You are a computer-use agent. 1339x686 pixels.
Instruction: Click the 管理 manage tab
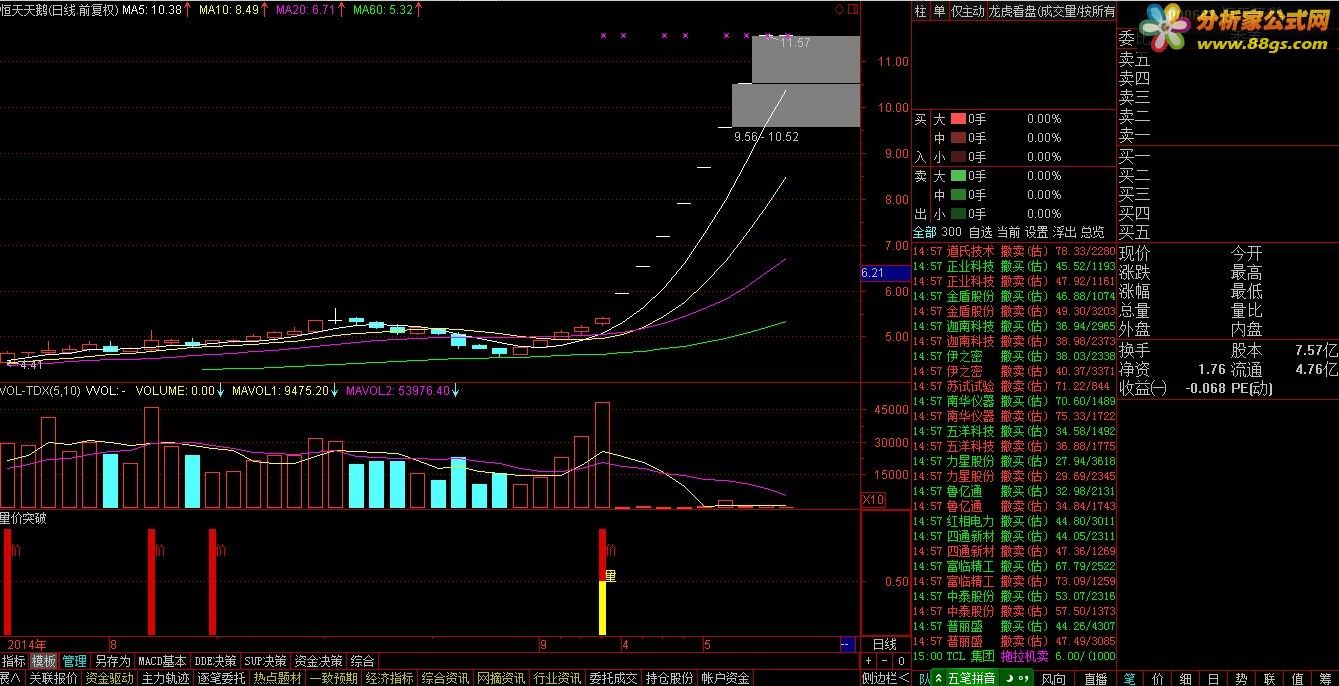tap(75, 661)
